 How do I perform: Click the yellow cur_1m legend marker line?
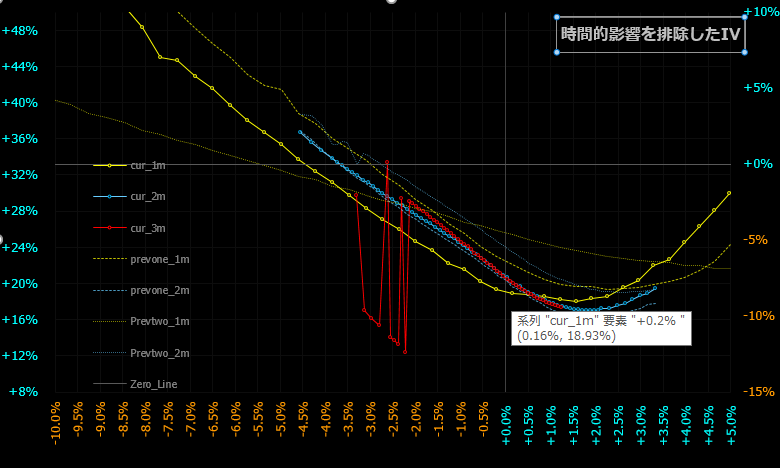(110, 166)
